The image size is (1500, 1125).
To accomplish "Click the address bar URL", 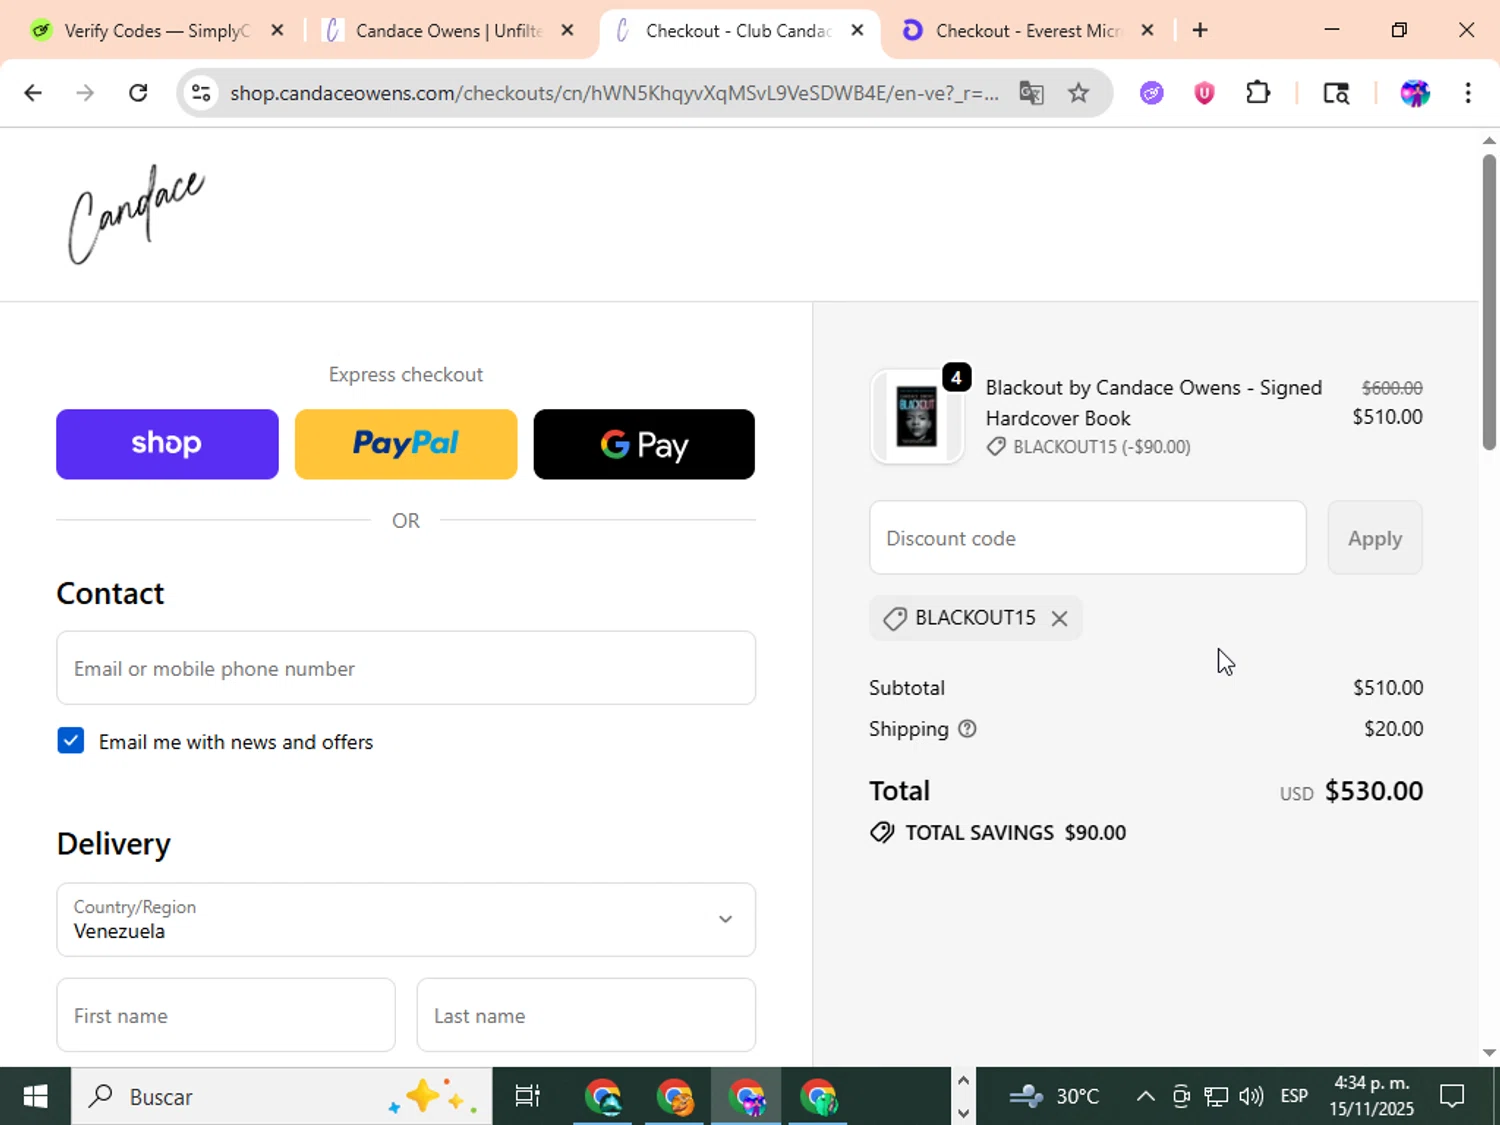I will (614, 93).
